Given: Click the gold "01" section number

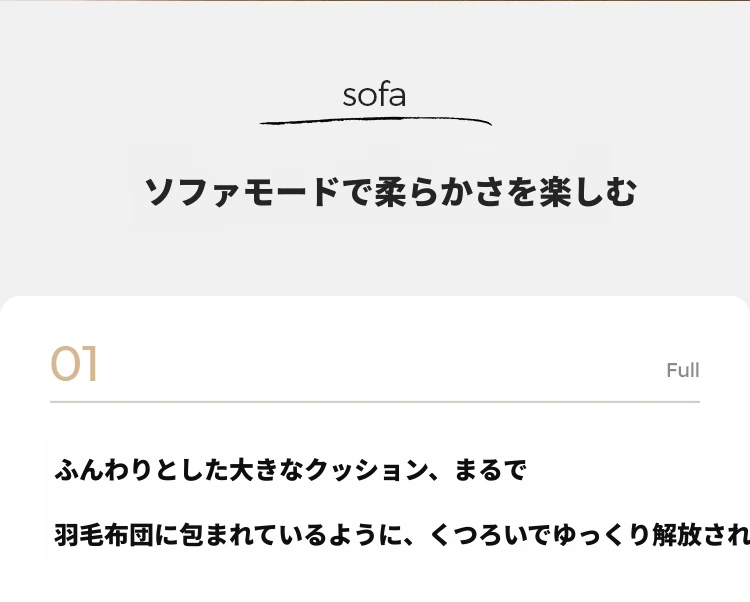Looking at the screenshot, I should tap(74, 364).
